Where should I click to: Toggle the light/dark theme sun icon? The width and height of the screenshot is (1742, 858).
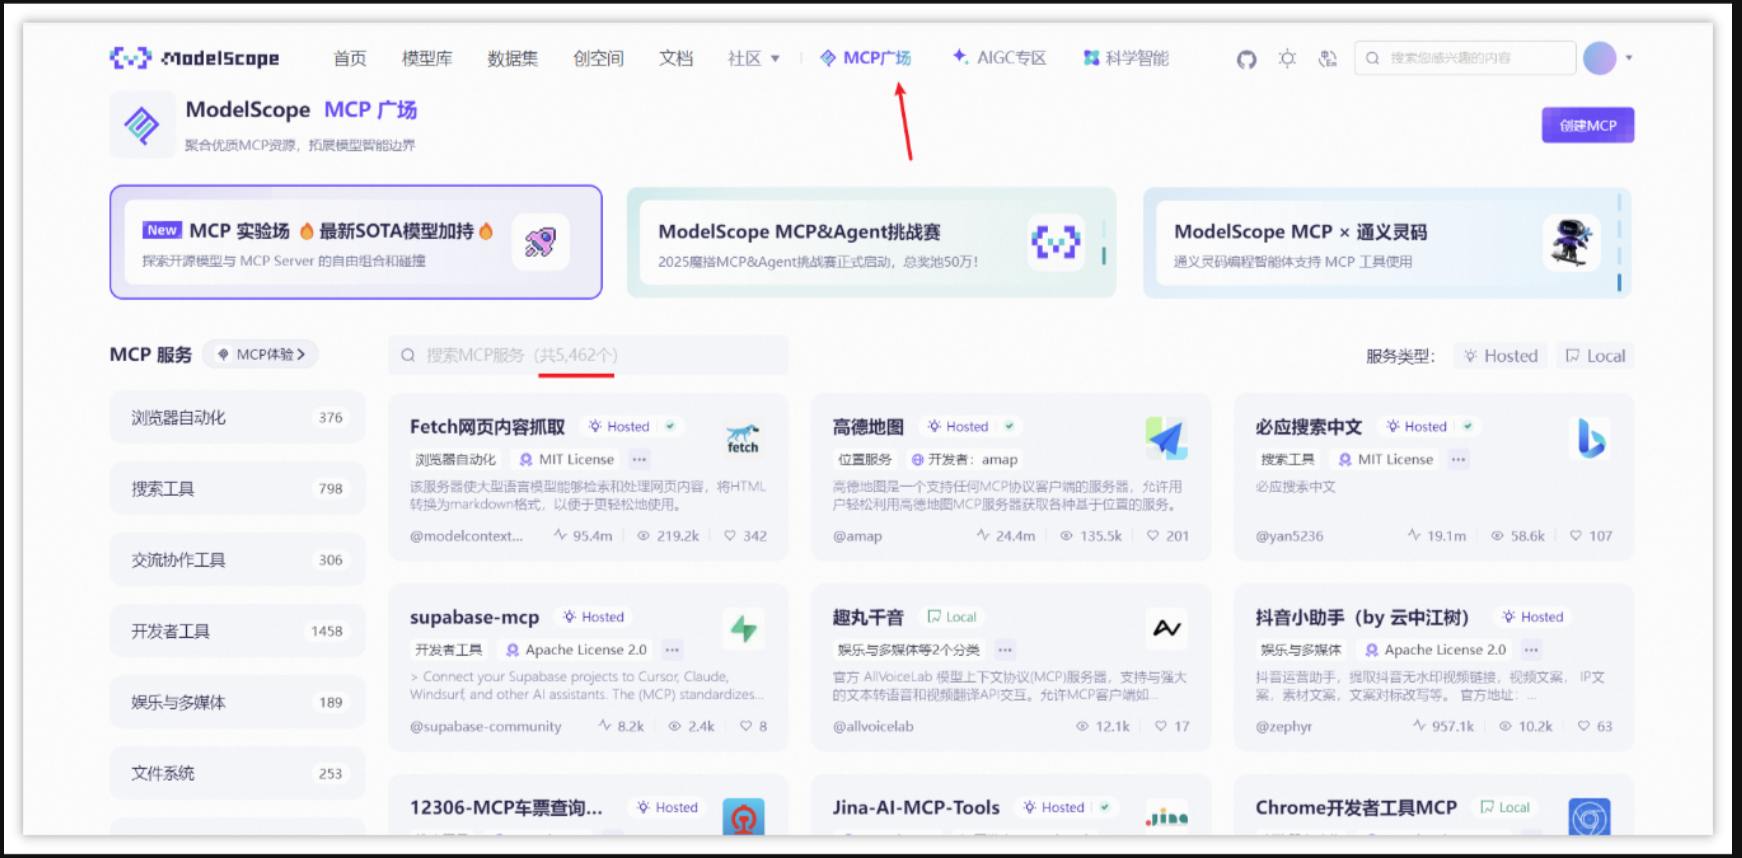(x=1287, y=59)
